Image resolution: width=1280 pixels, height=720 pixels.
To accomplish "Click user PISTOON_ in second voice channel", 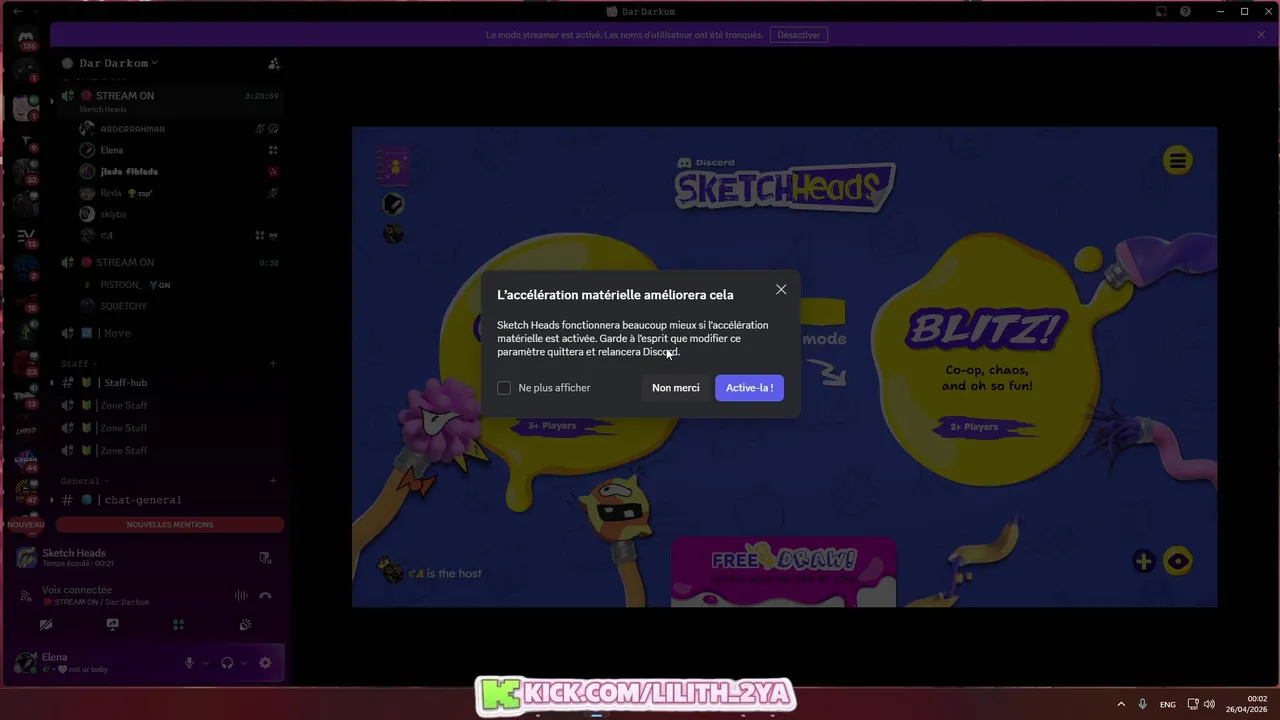I will point(120,285).
